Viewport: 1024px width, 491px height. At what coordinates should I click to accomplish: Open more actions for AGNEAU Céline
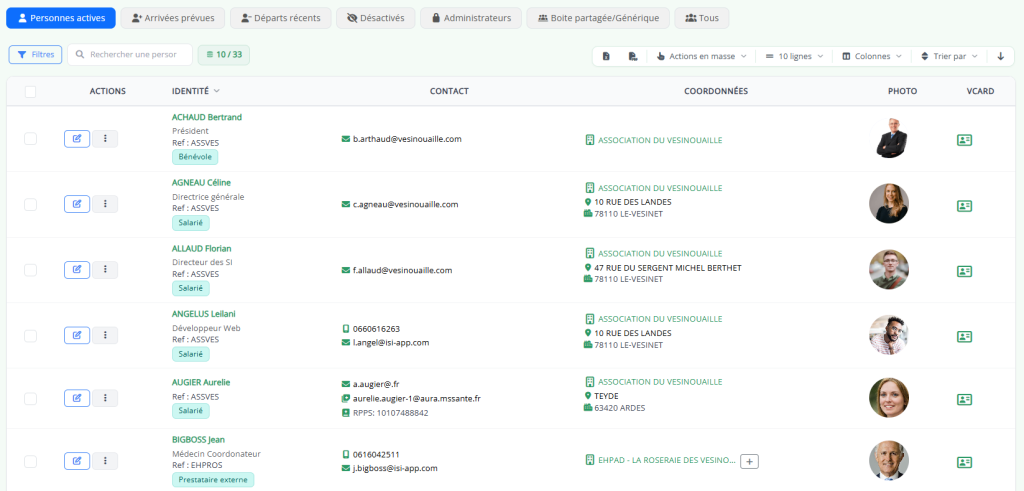pyautogui.click(x=105, y=204)
